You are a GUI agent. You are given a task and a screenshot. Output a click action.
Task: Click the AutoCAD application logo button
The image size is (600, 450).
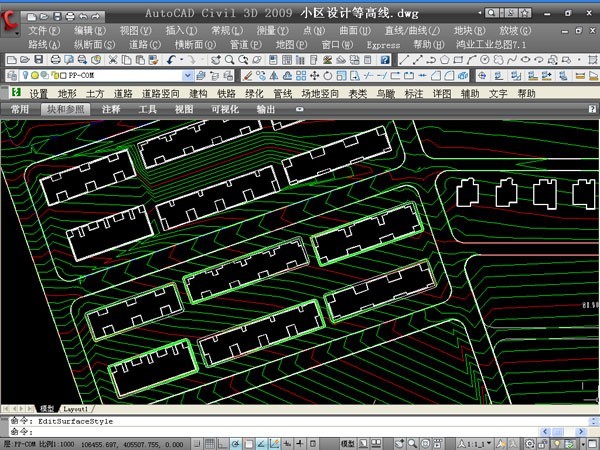click(x=12, y=22)
